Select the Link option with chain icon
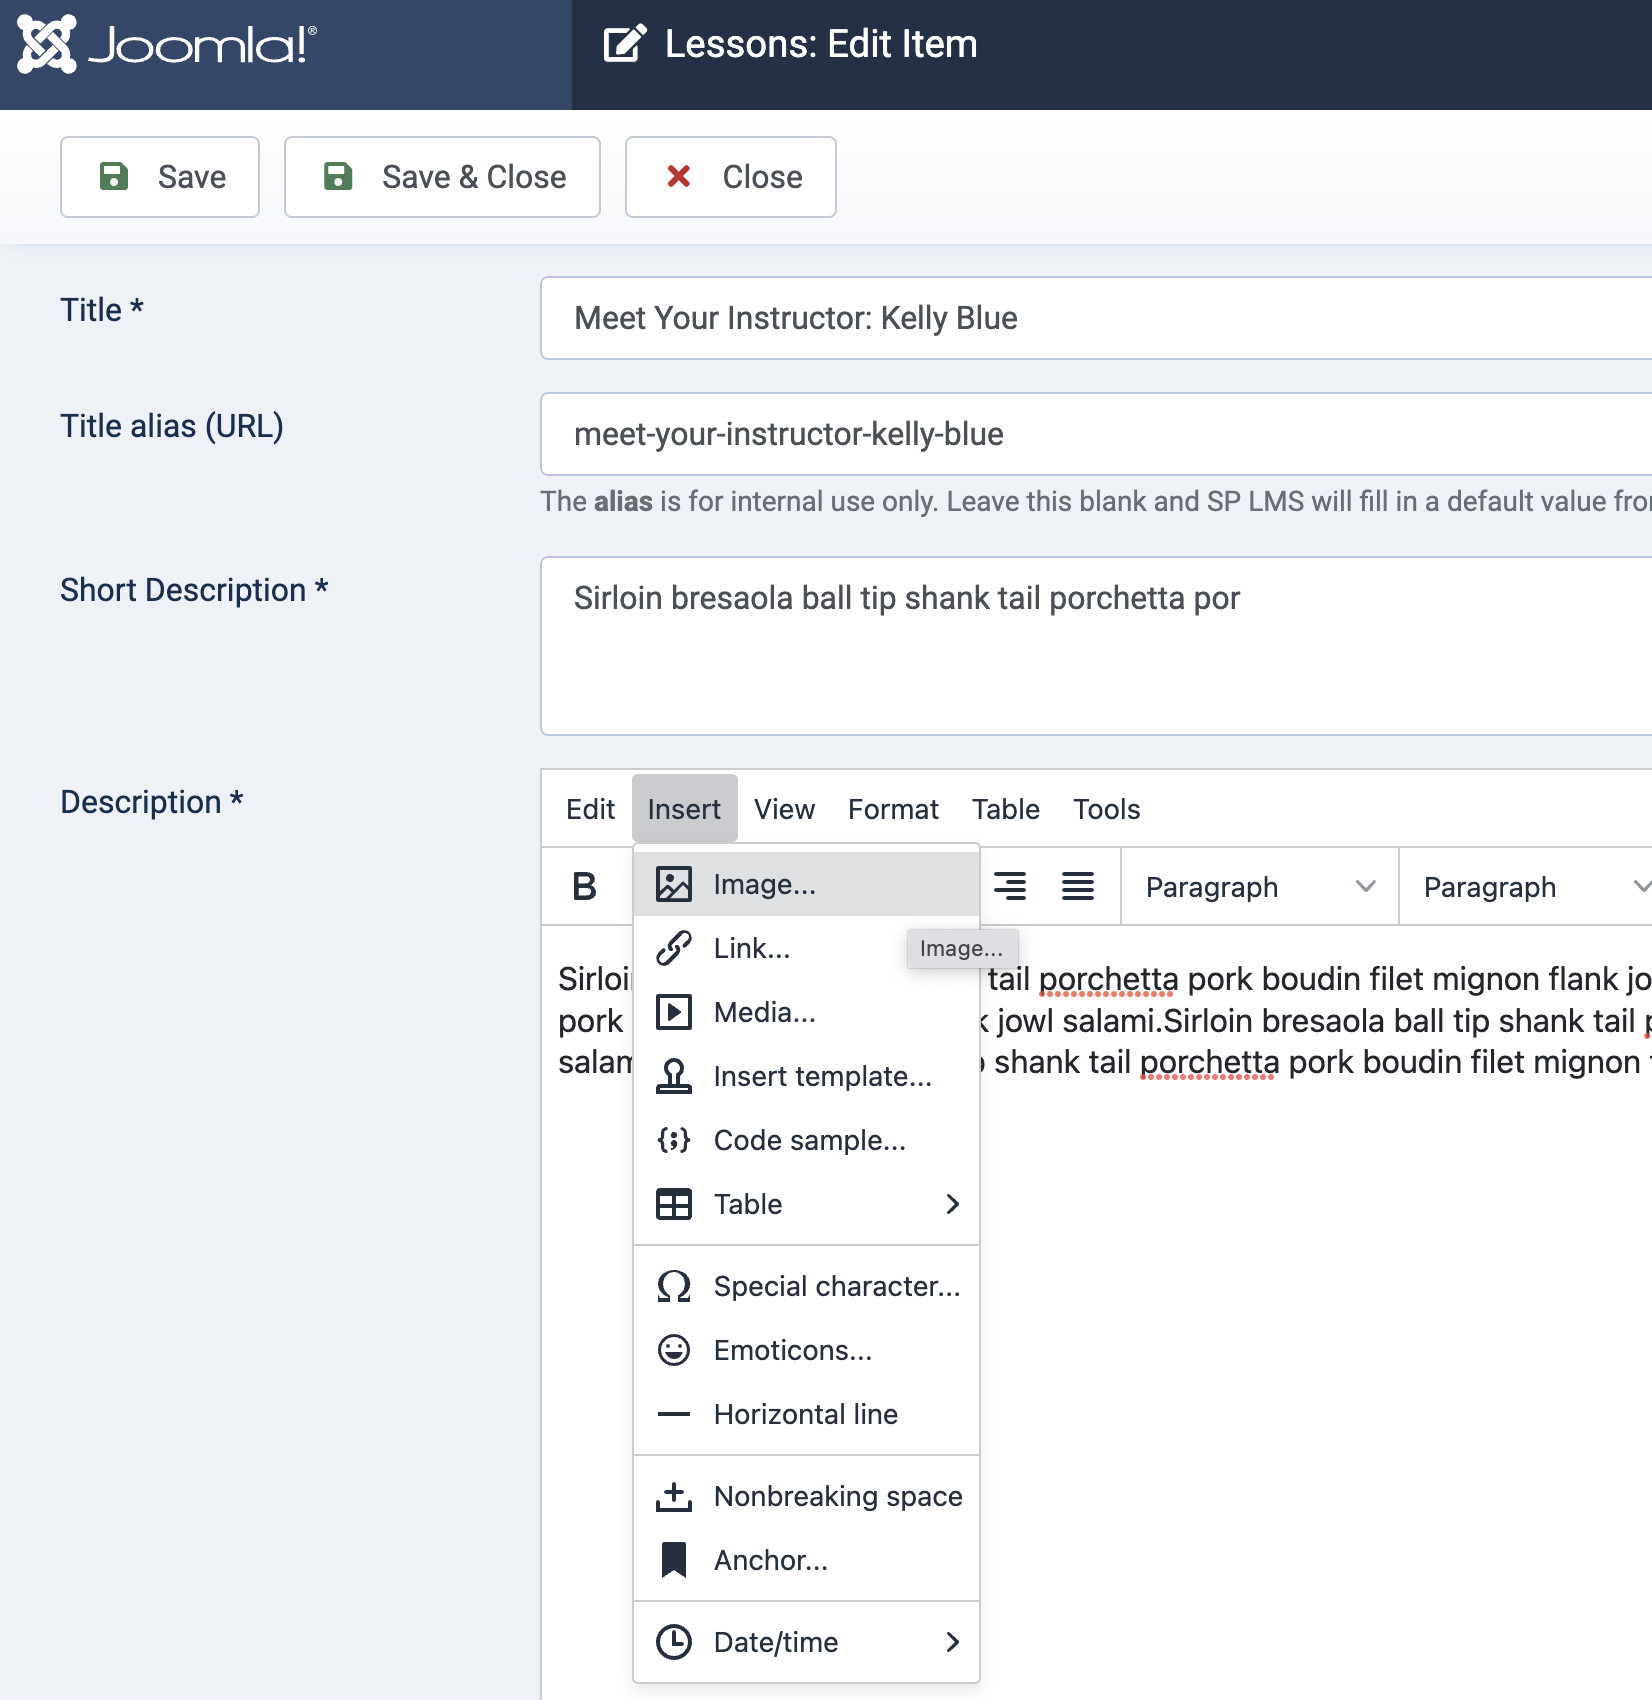The height and width of the screenshot is (1700, 1652). [752, 948]
